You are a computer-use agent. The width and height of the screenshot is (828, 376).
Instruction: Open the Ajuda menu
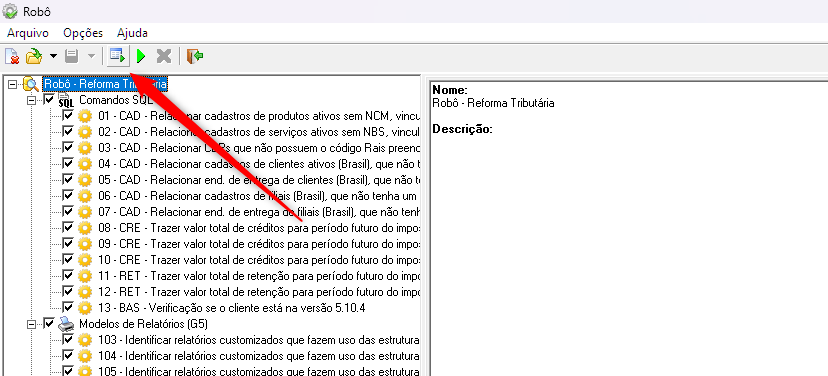coord(132,33)
